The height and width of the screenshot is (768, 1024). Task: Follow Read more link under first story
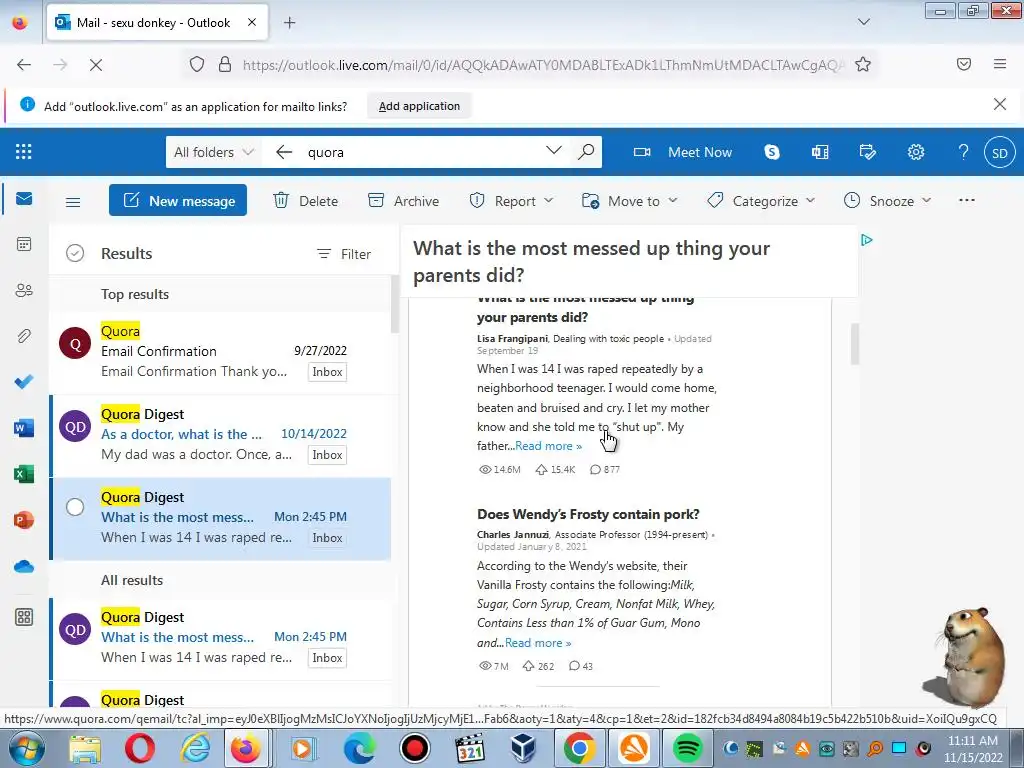coord(548,446)
